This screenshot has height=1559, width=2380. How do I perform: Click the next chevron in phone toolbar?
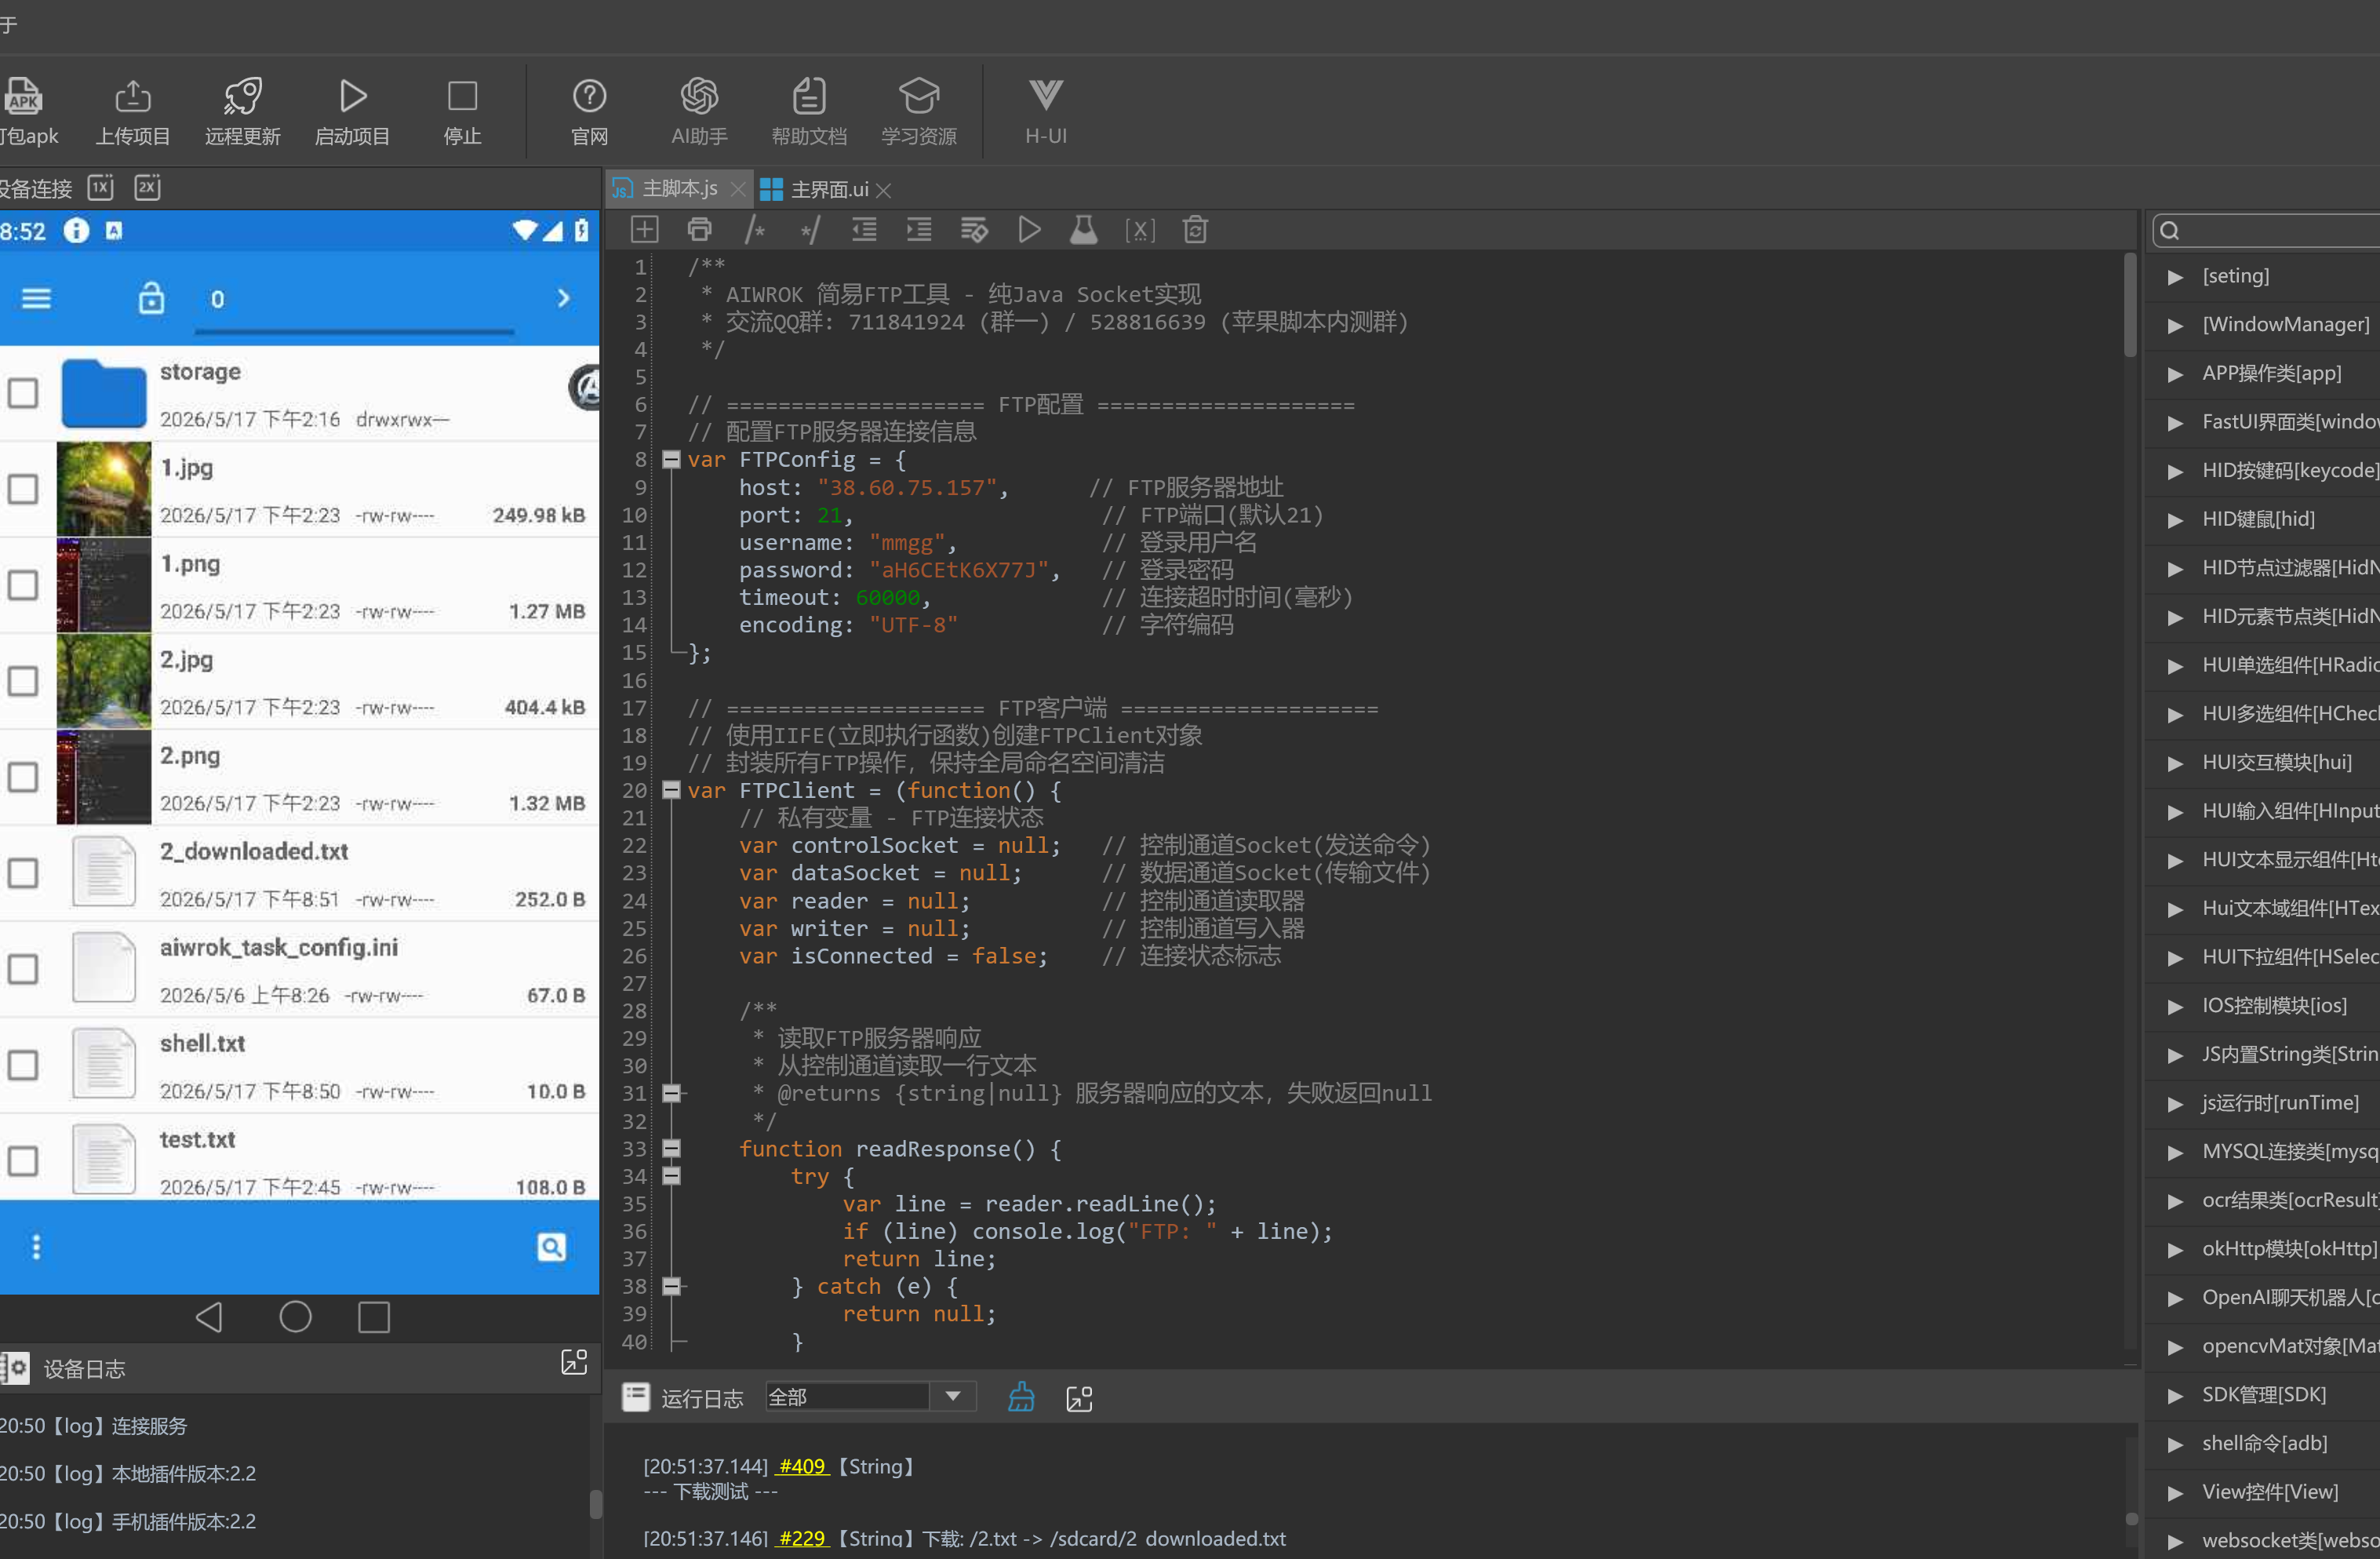tap(564, 298)
